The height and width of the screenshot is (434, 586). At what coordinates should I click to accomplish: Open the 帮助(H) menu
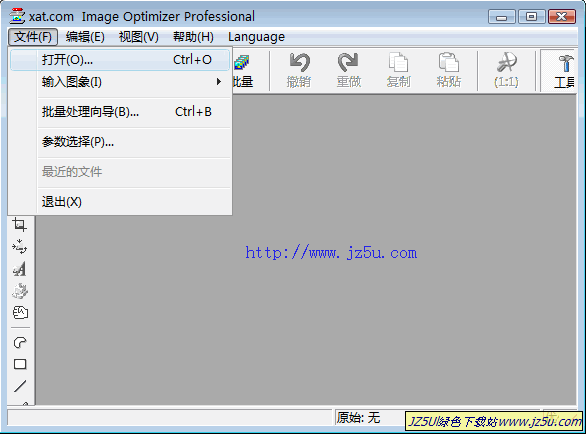tap(193, 37)
